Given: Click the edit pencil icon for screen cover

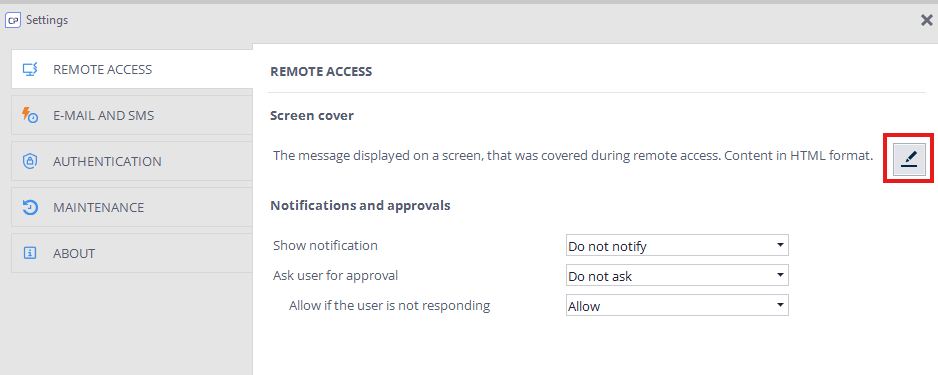Looking at the screenshot, I should coord(909,159).
